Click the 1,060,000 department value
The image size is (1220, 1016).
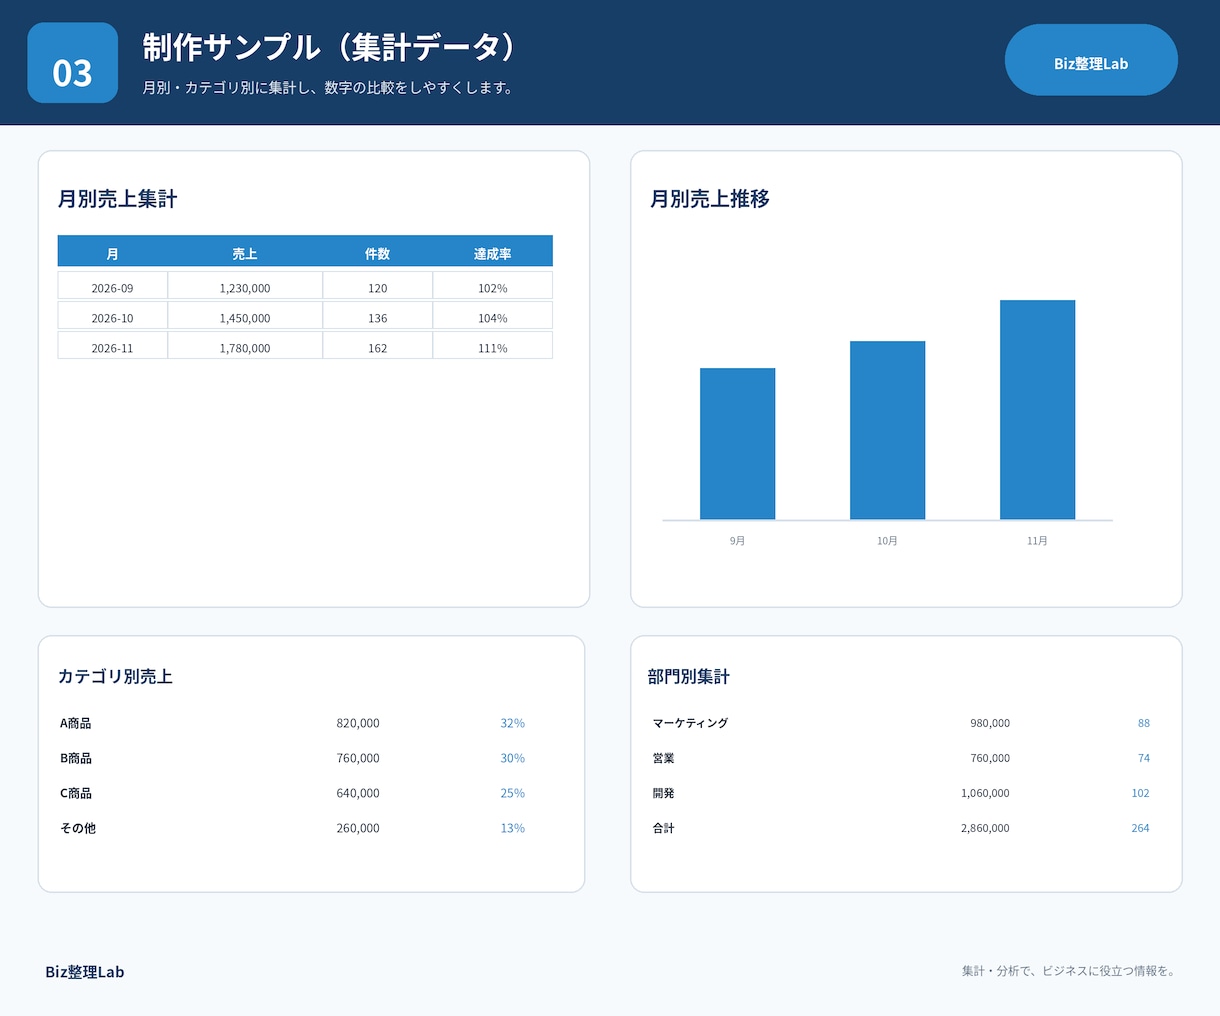pyautogui.click(x=985, y=793)
